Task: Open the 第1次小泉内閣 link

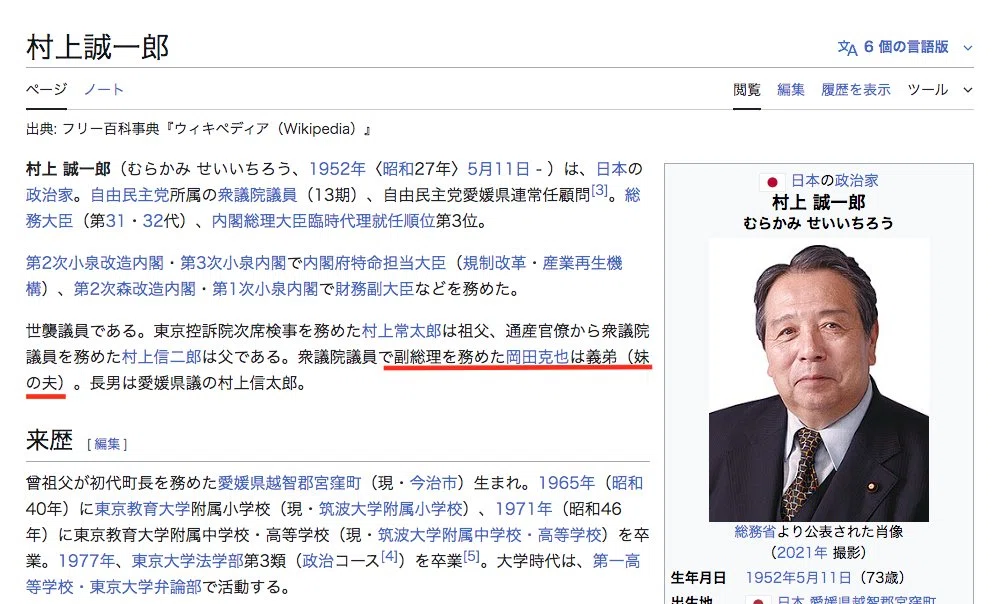Action: point(265,289)
